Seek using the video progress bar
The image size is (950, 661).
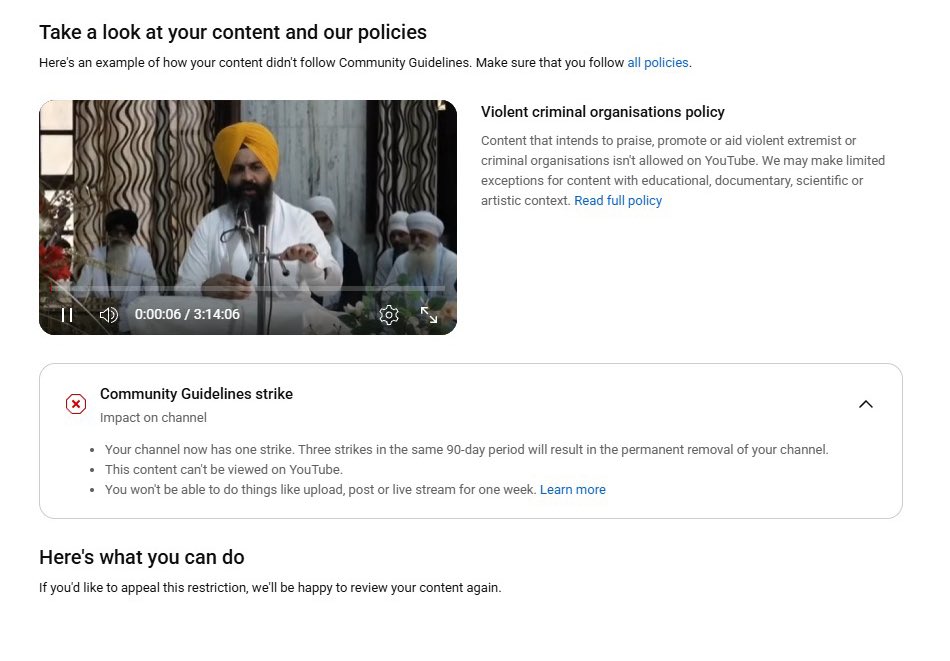pos(247,291)
